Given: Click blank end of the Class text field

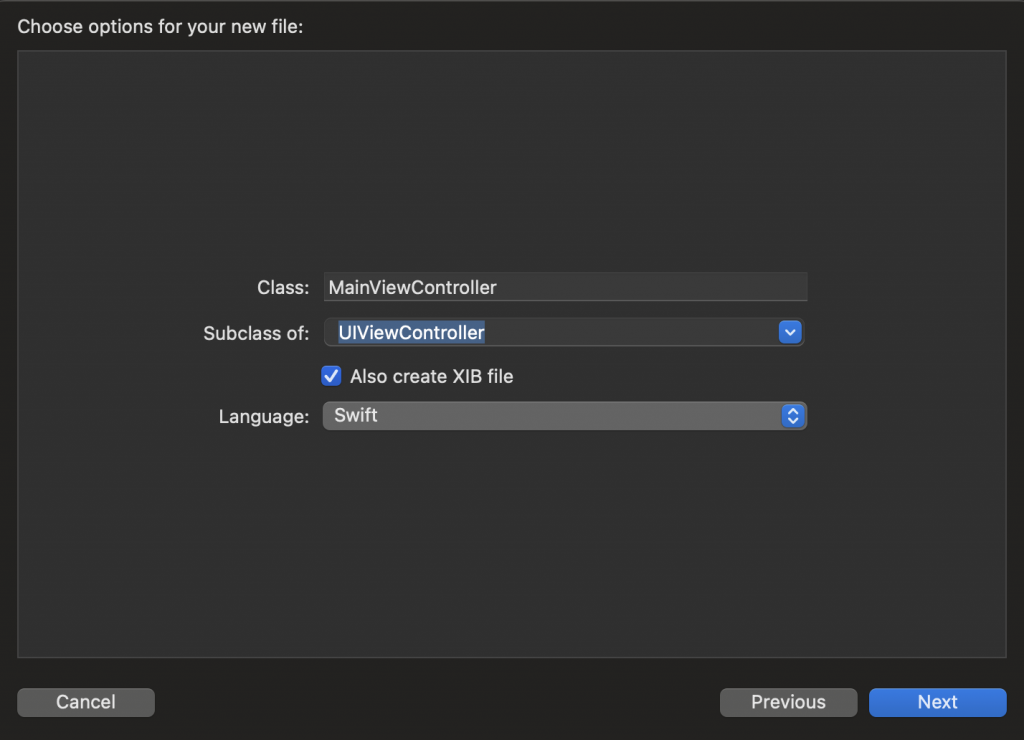Looking at the screenshot, I should (700, 287).
